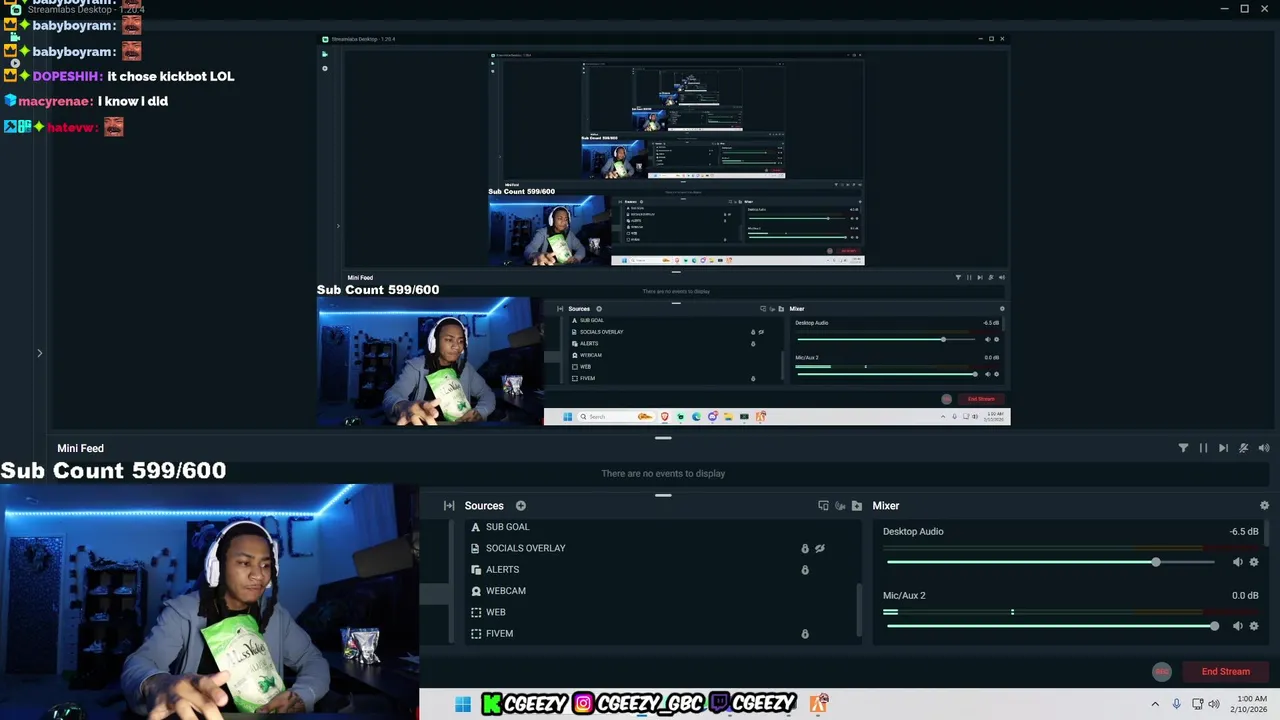Screen dimensions: 1280x720
Task: Mute Desktop Audio speaker icon
Action: (x=1237, y=562)
